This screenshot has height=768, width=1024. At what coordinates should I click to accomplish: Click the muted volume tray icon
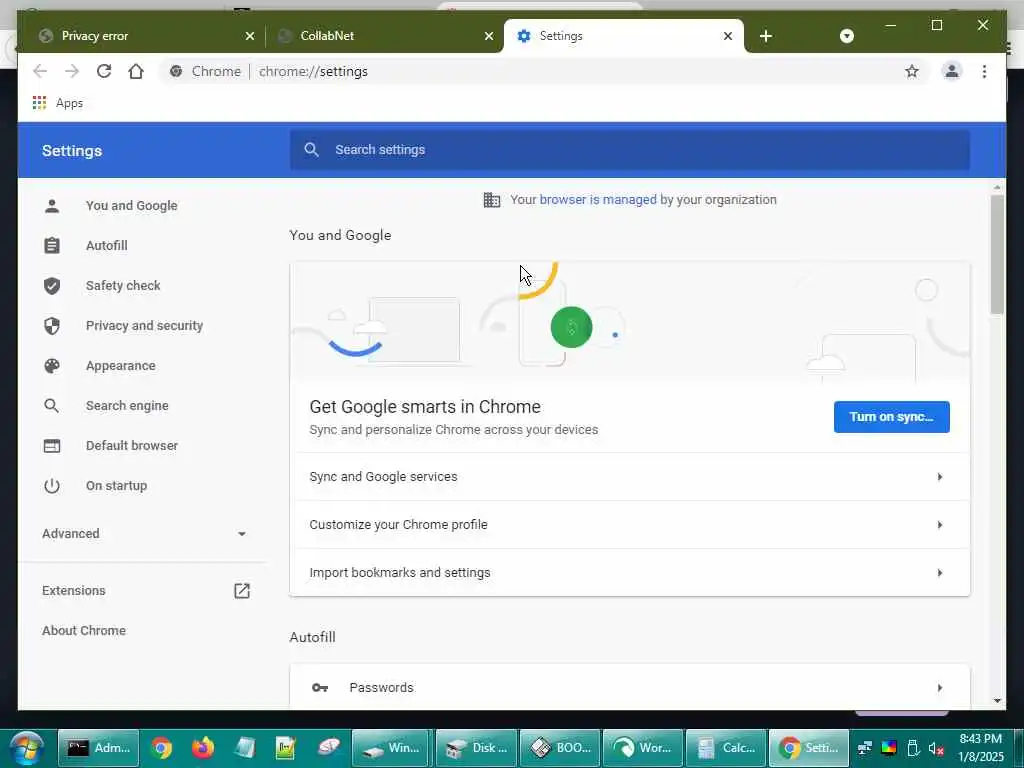(x=936, y=748)
